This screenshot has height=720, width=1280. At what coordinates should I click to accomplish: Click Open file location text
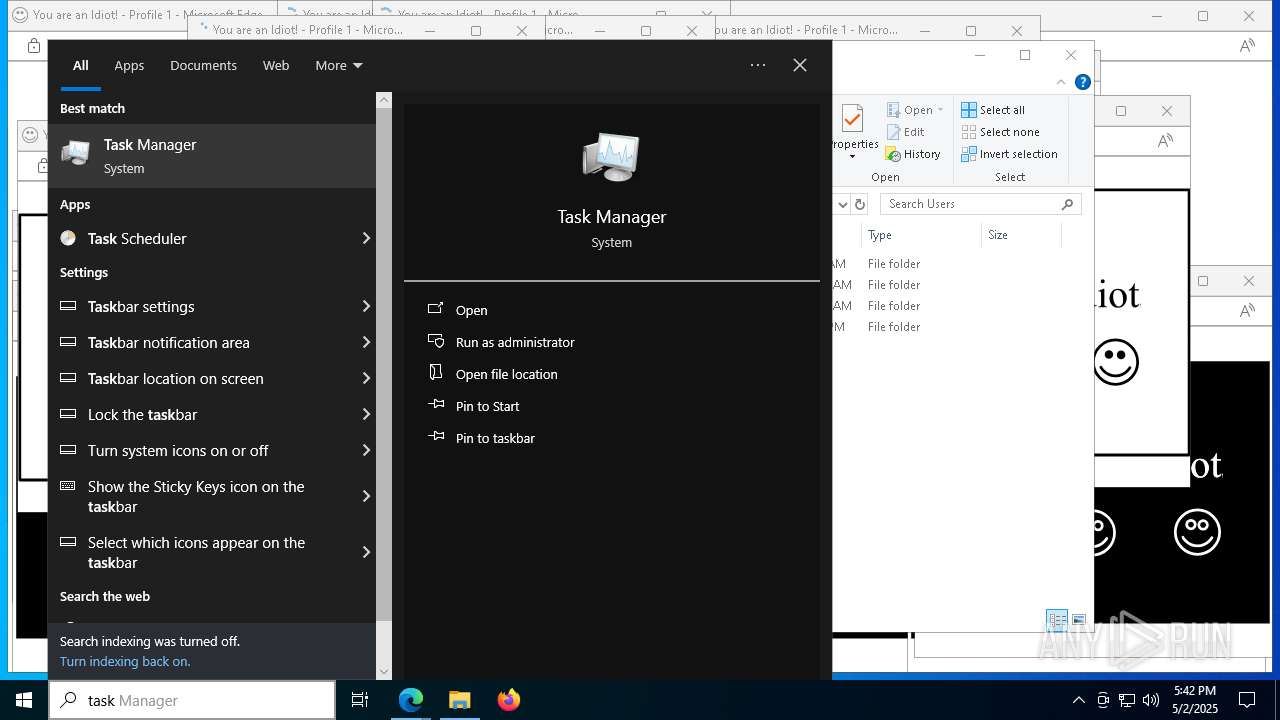(x=506, y=374)
